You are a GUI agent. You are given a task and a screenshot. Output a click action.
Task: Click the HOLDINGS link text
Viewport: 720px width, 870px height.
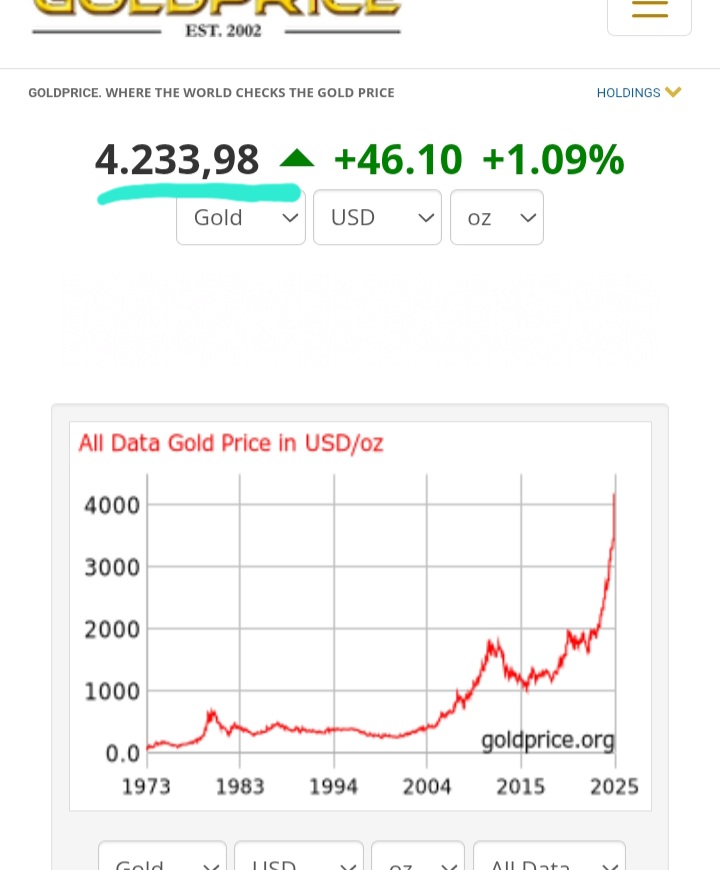coord(628,93)
